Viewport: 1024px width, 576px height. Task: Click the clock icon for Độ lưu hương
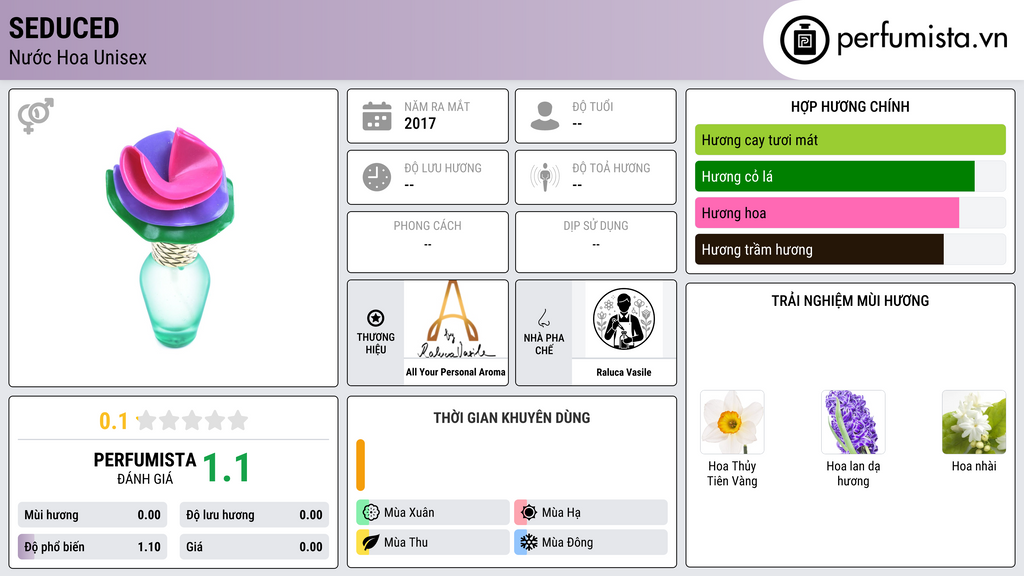coord(377,177)
